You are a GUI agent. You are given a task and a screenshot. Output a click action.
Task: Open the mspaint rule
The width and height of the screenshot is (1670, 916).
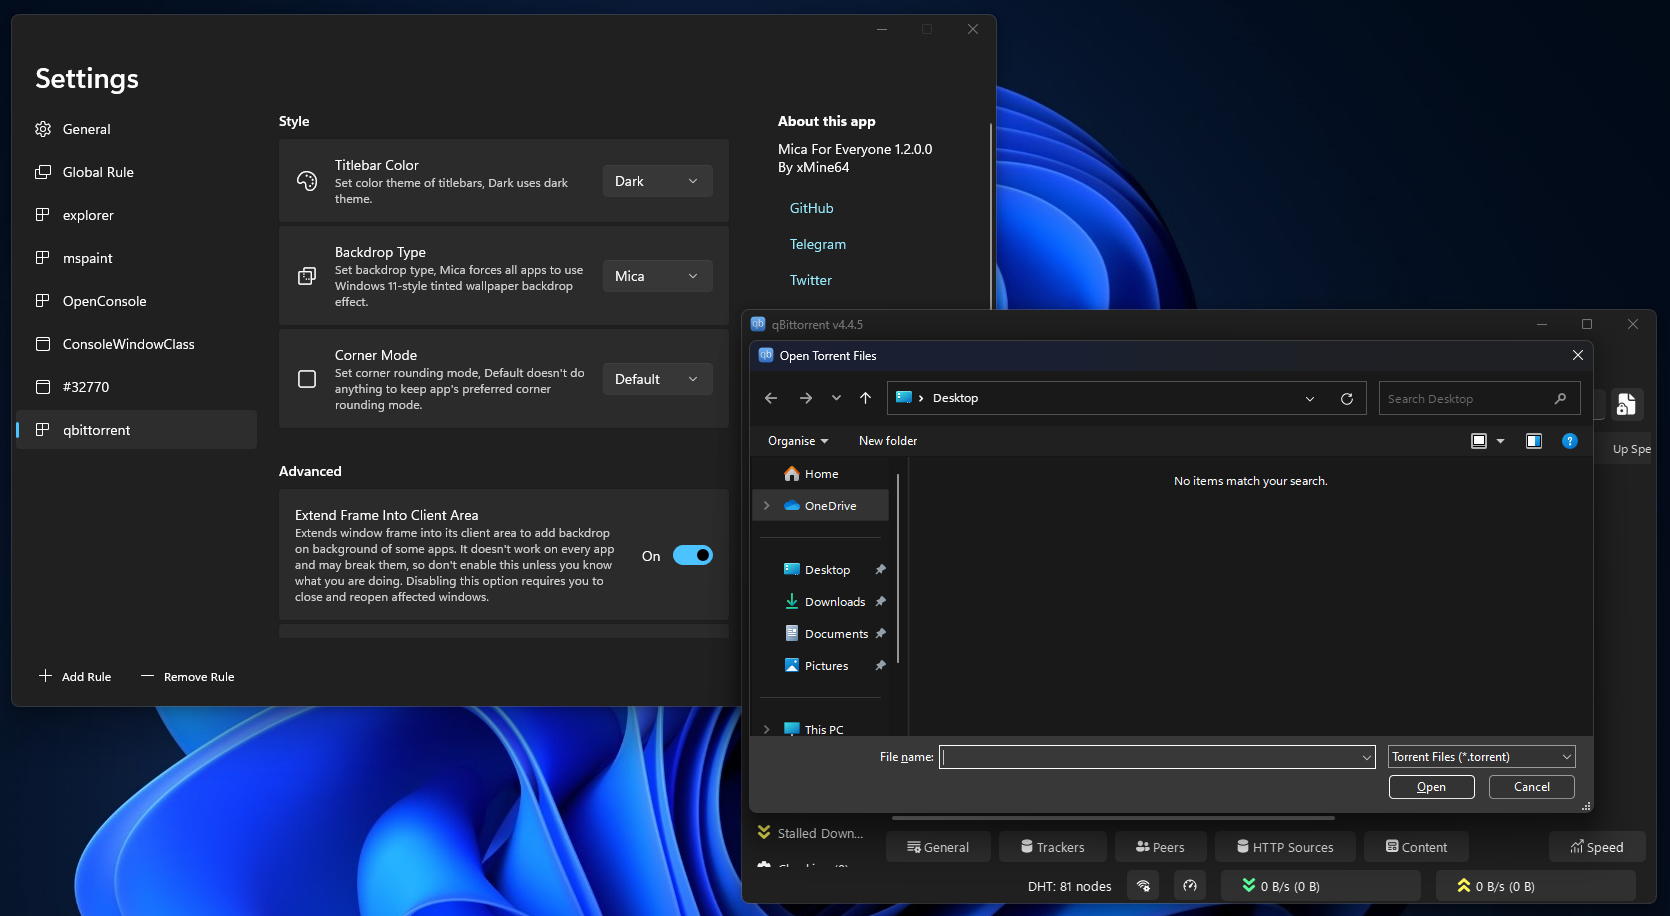(136, 258)
